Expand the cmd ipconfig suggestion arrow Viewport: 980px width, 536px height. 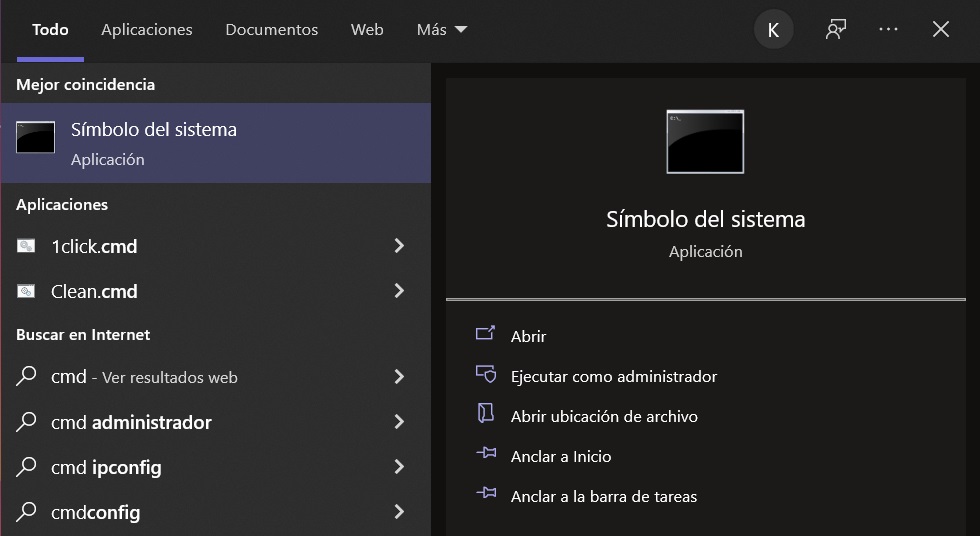(399, 467)
